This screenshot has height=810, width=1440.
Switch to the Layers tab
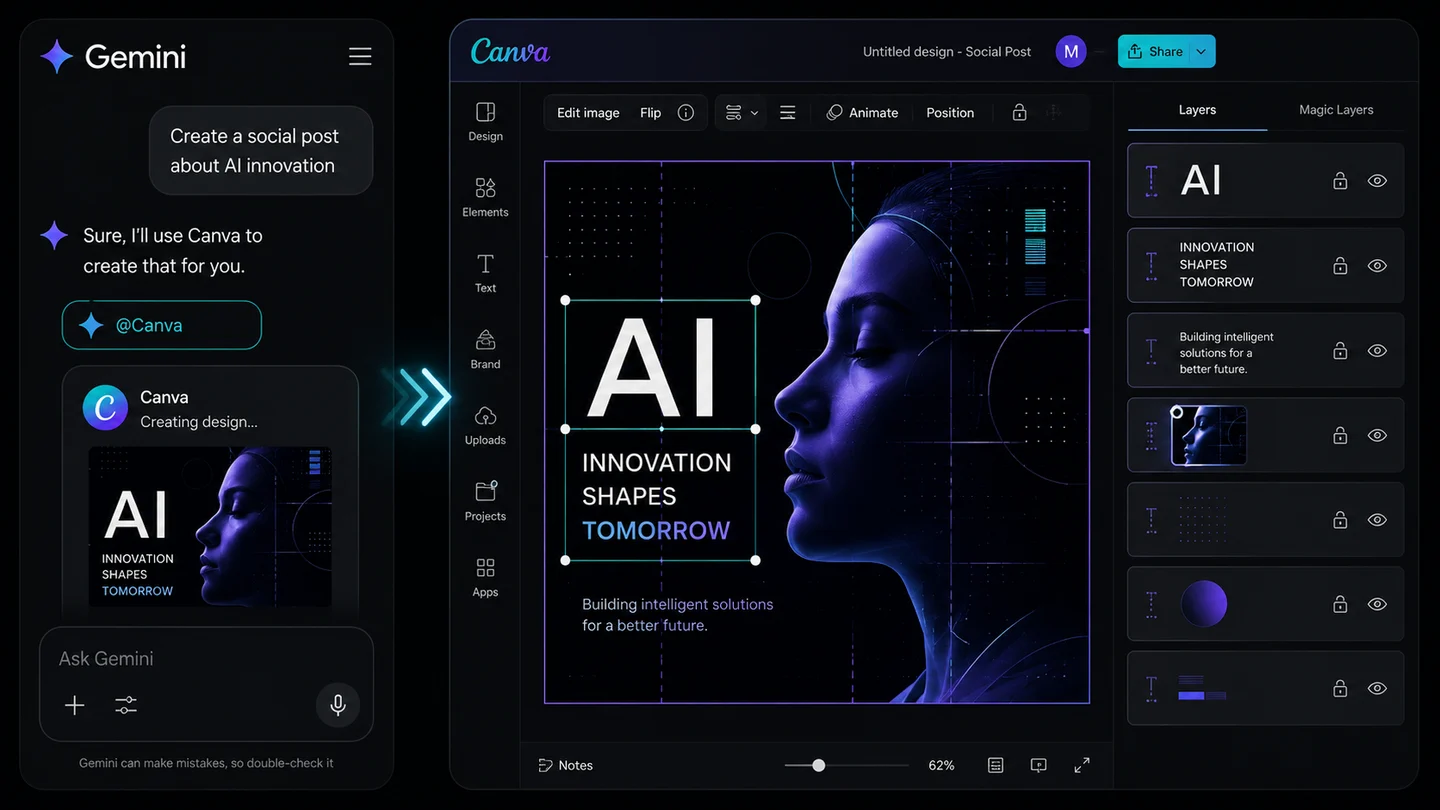click(x=1197, y=110)
